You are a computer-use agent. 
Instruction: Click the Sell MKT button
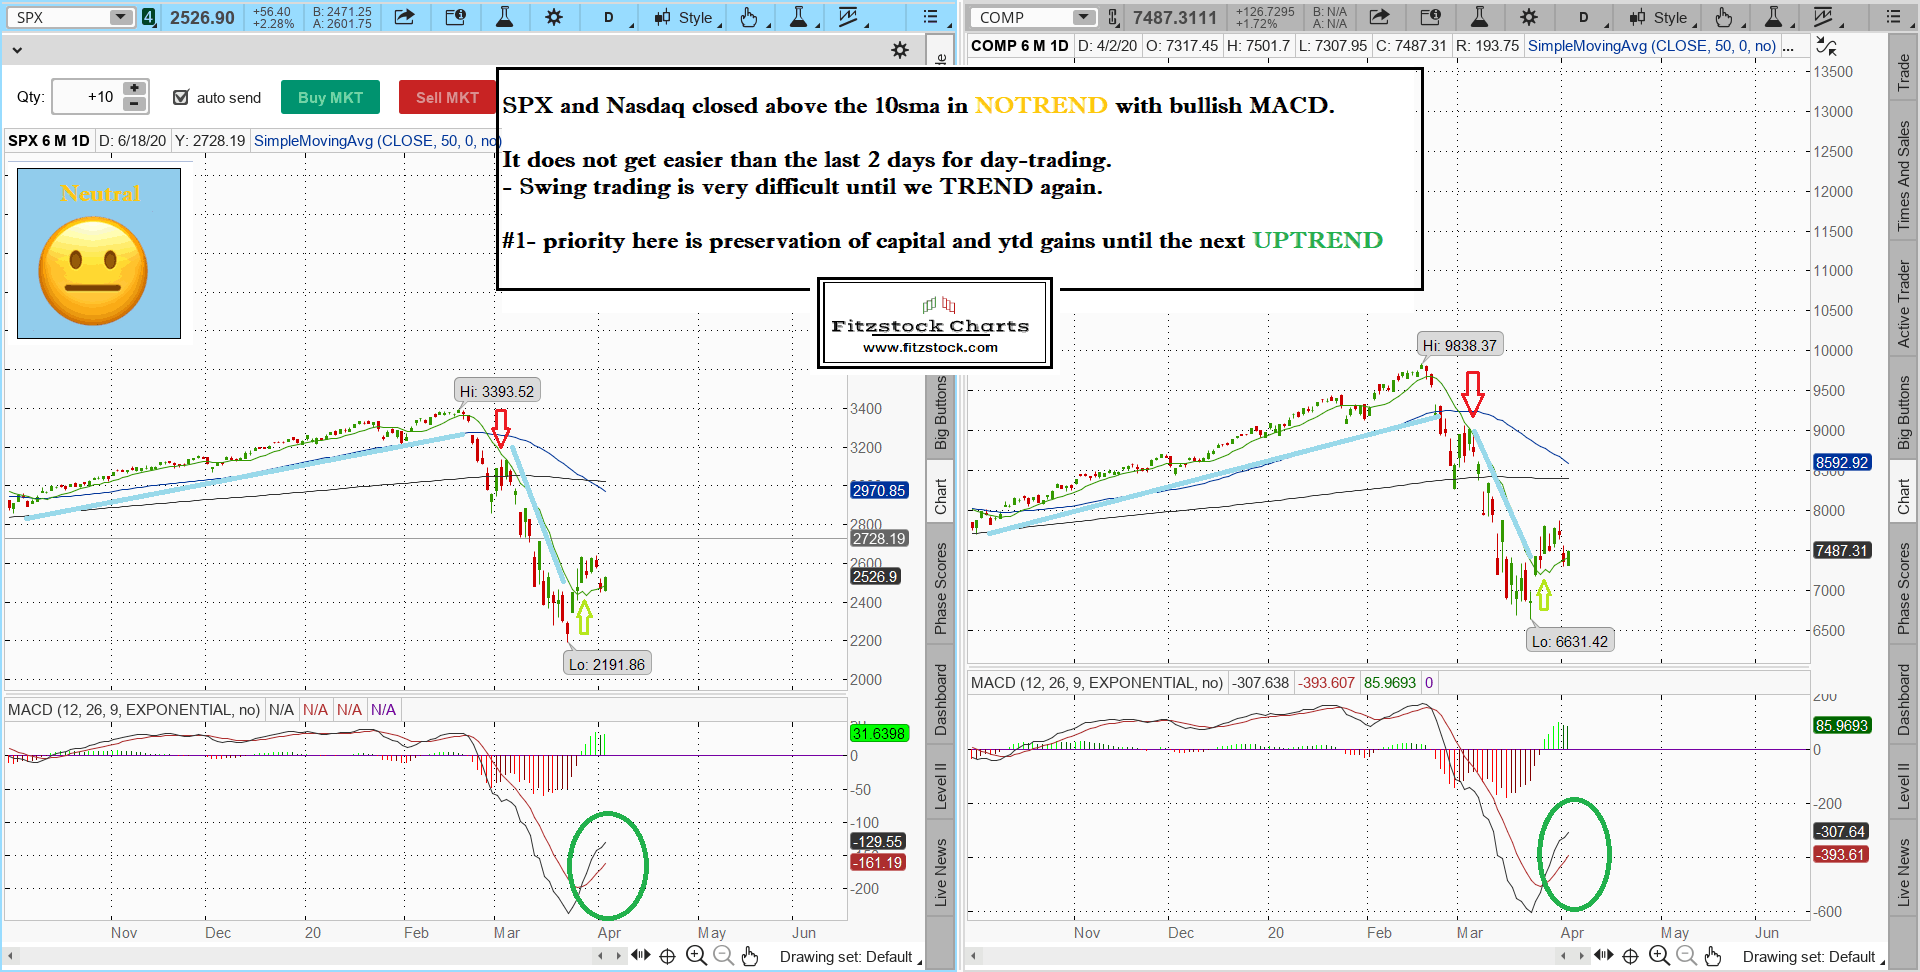pyautogui.click(x=447, y=97)
